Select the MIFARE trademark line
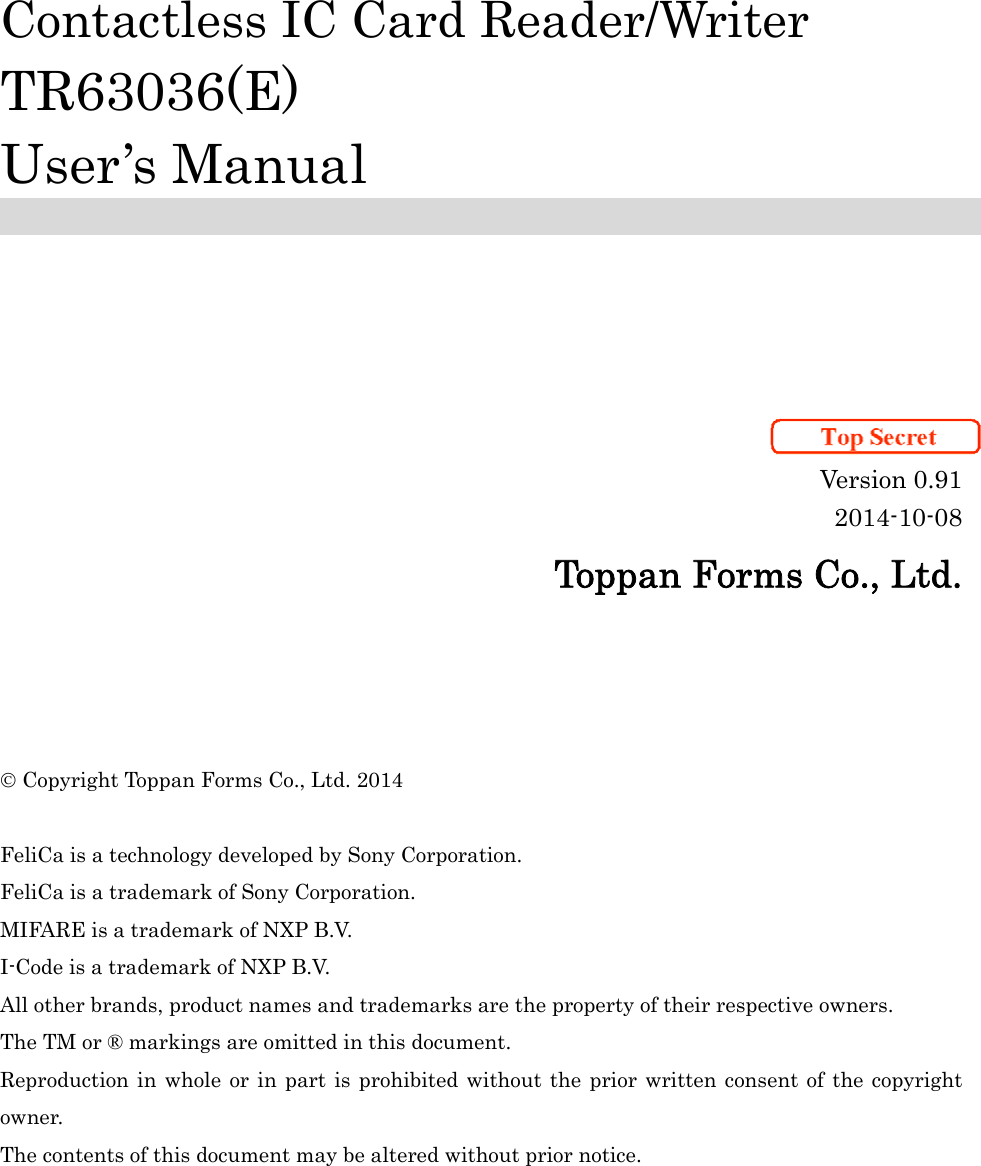981x1166 pixels. pyautogui.click(x=176, y=930)
